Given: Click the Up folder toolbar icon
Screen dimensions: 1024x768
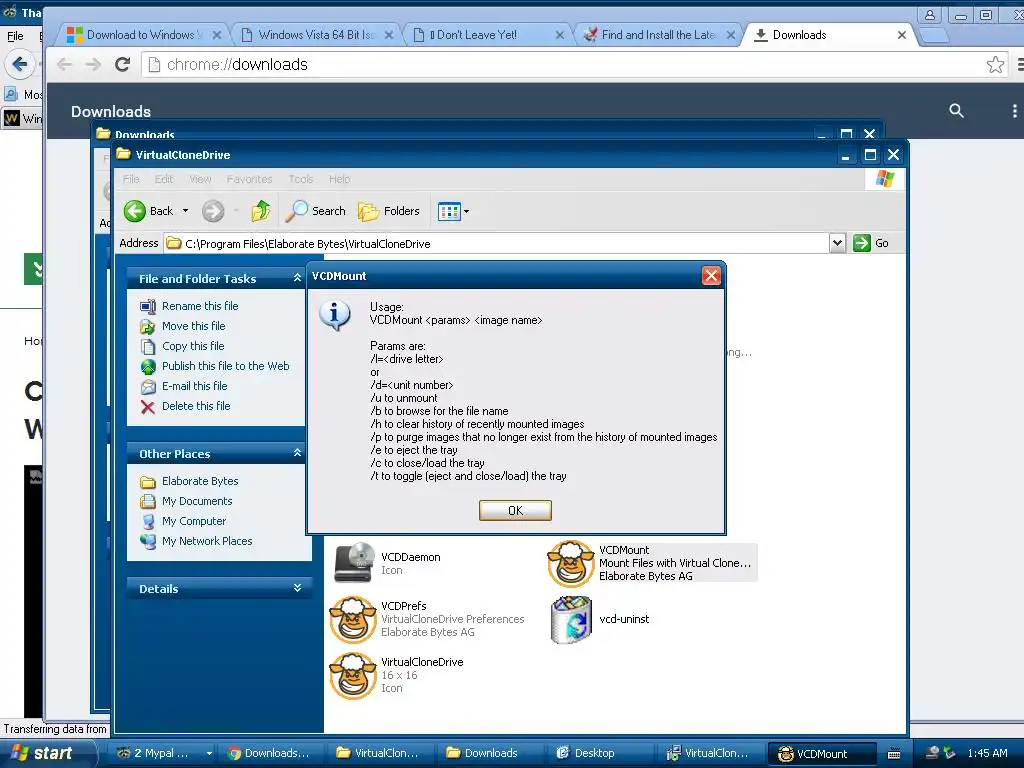Looking at the screenshot, I should point(261,211).
